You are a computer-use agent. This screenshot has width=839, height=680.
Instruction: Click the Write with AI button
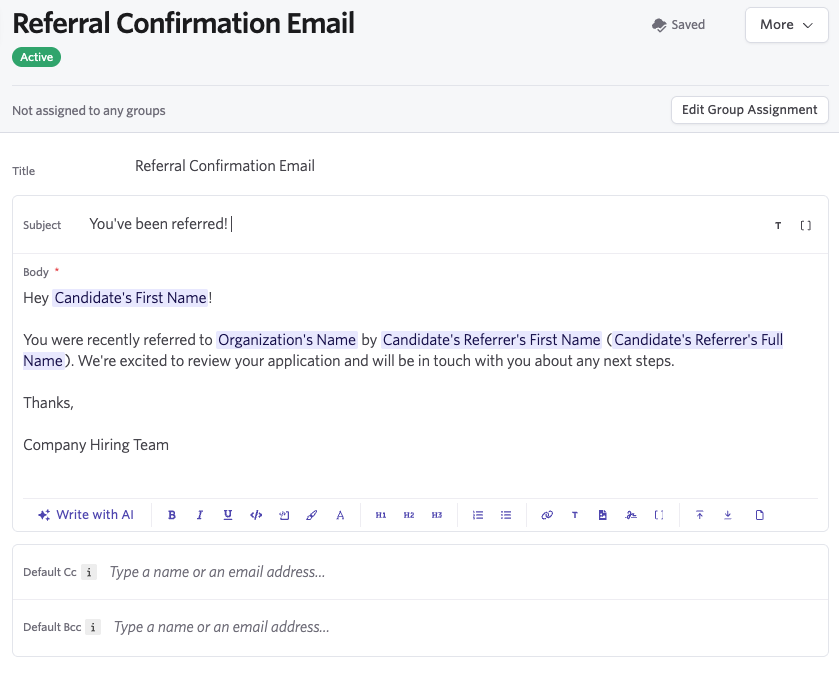coord(86,515)
